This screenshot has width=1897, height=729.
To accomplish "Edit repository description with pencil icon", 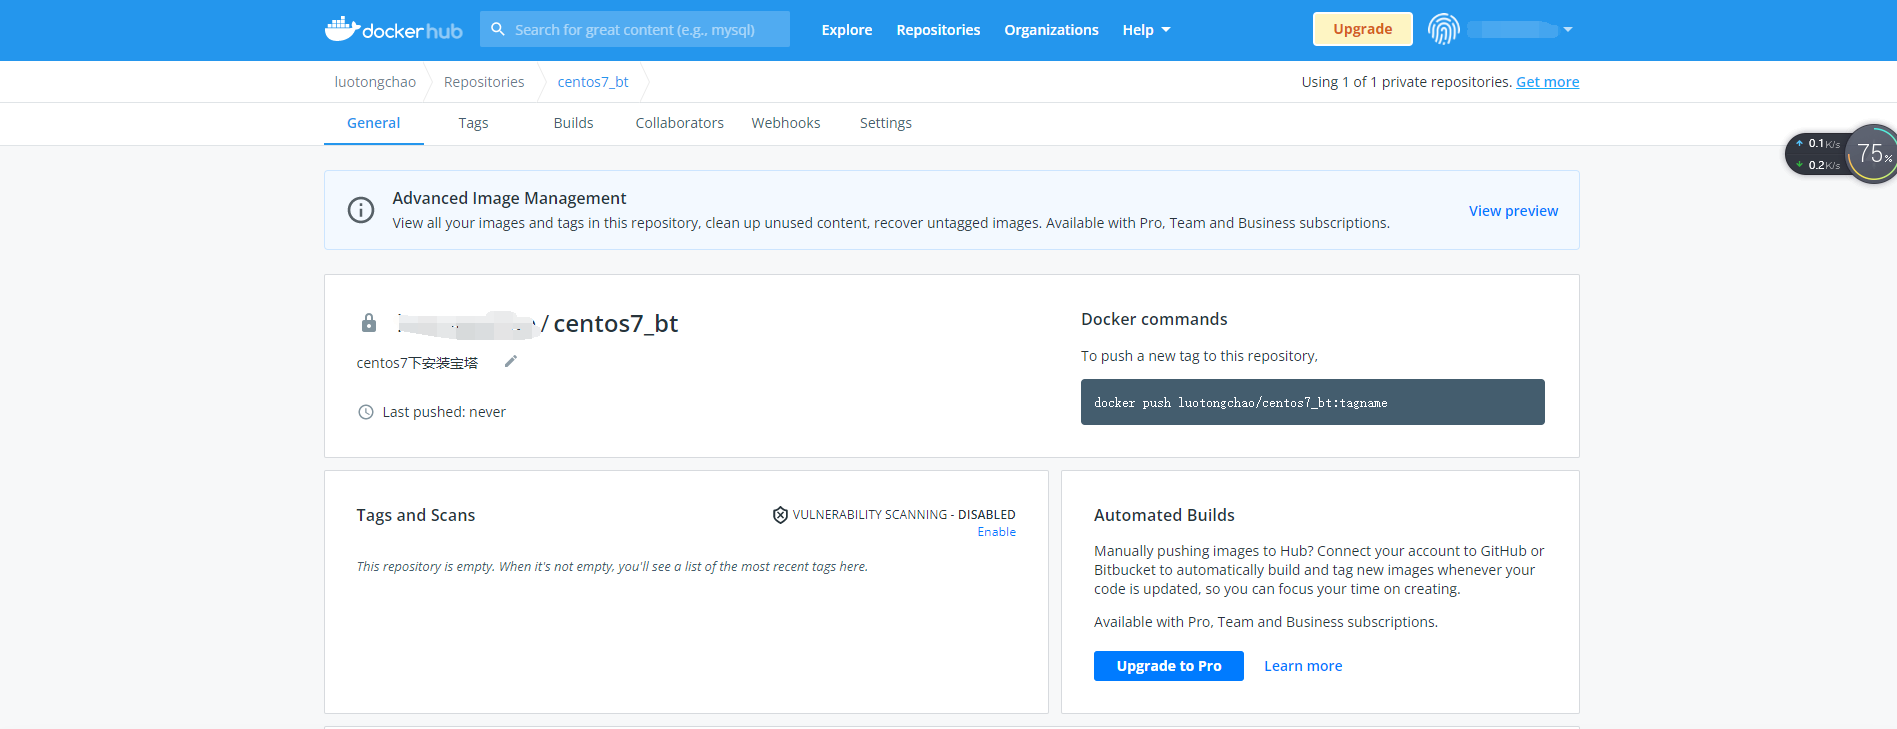I will tap(511, 361).
